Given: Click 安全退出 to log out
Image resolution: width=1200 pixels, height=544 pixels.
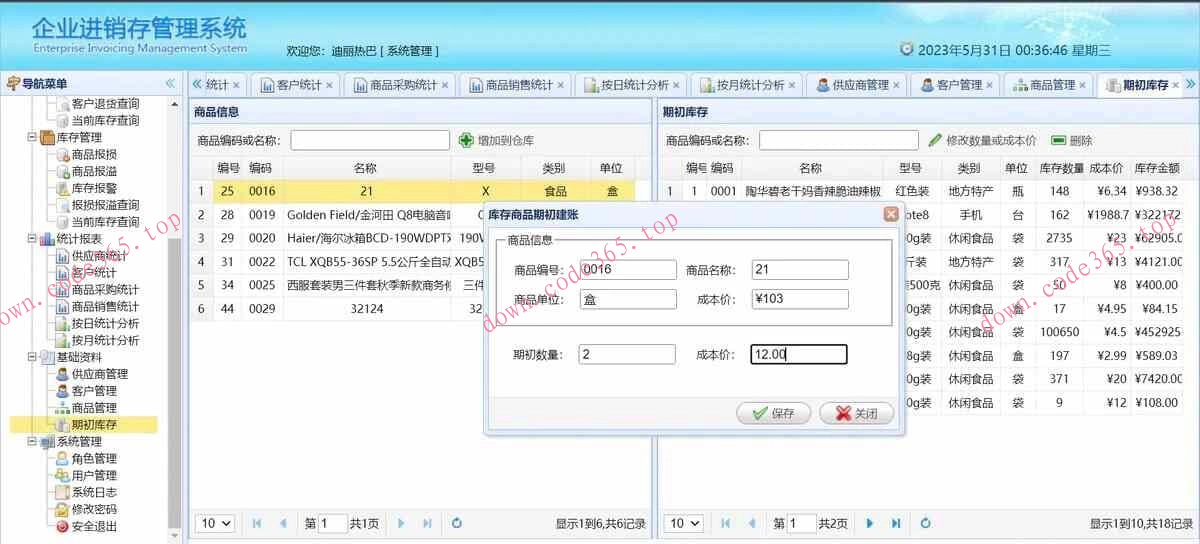Looking at the screenshot, I should coord(94,527).
